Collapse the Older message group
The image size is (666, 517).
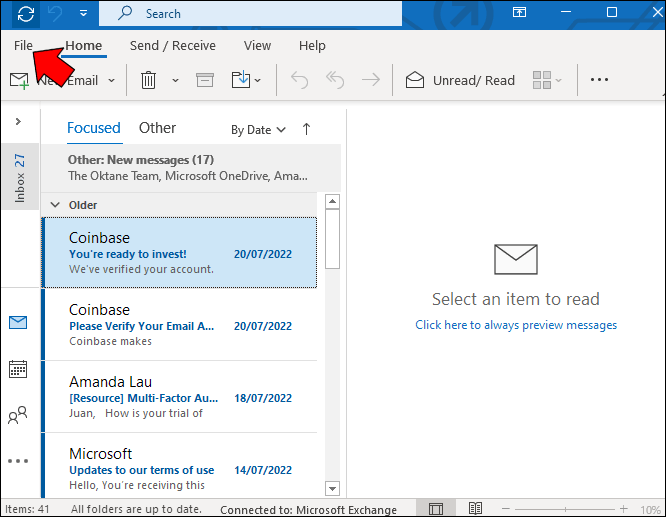click(x=55, y=205)
